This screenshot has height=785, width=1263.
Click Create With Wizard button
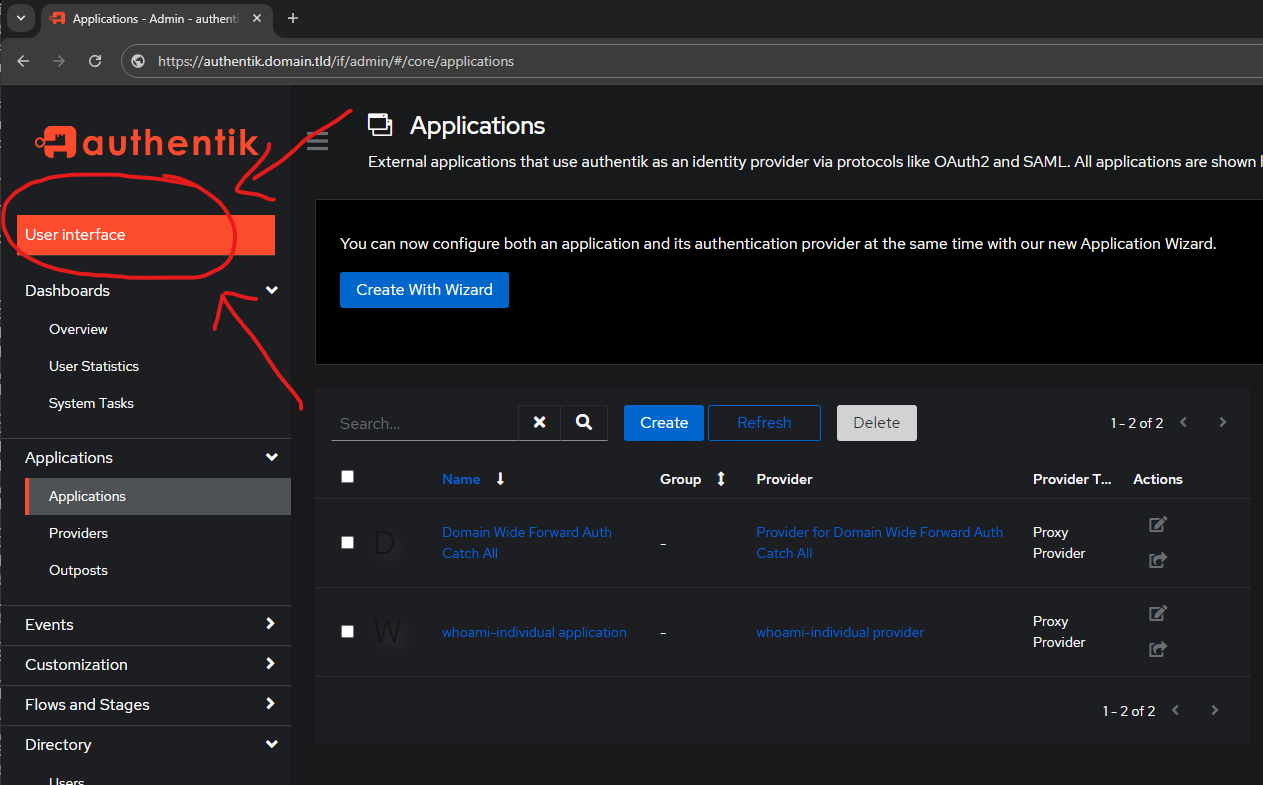click(424, 290)
